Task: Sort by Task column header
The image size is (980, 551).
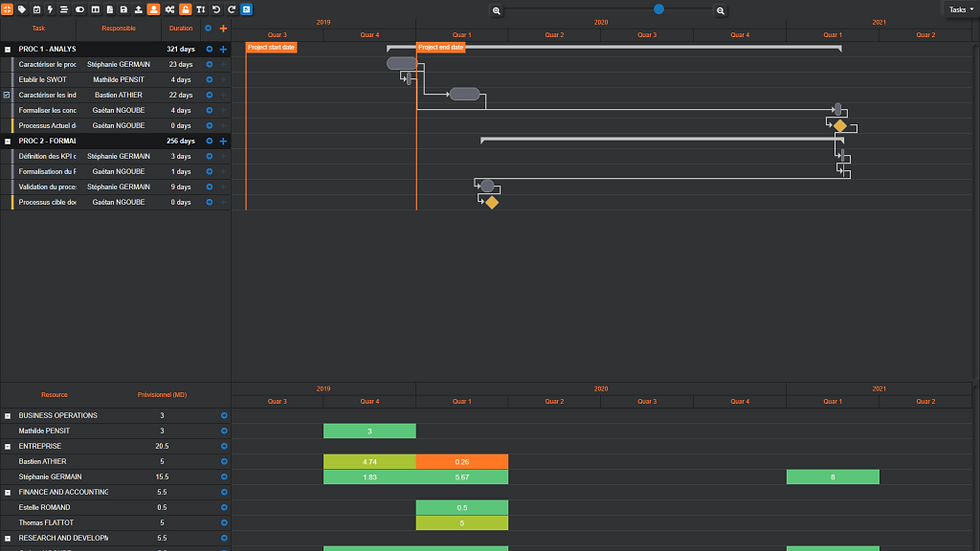Action: coord(38,28)
